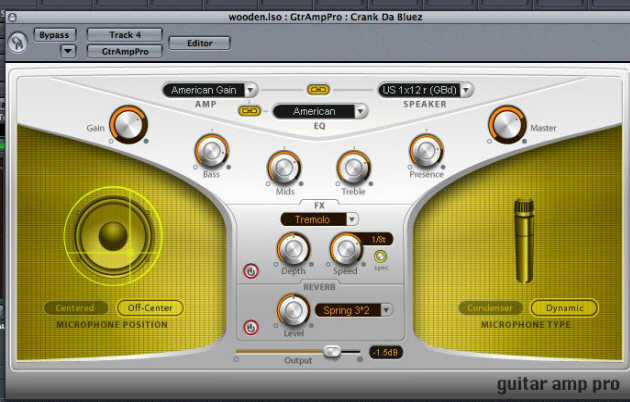This screenshot has width=630, height=402.
Task: Enable the tremolo sync button
Action: (x=380, y=256)
